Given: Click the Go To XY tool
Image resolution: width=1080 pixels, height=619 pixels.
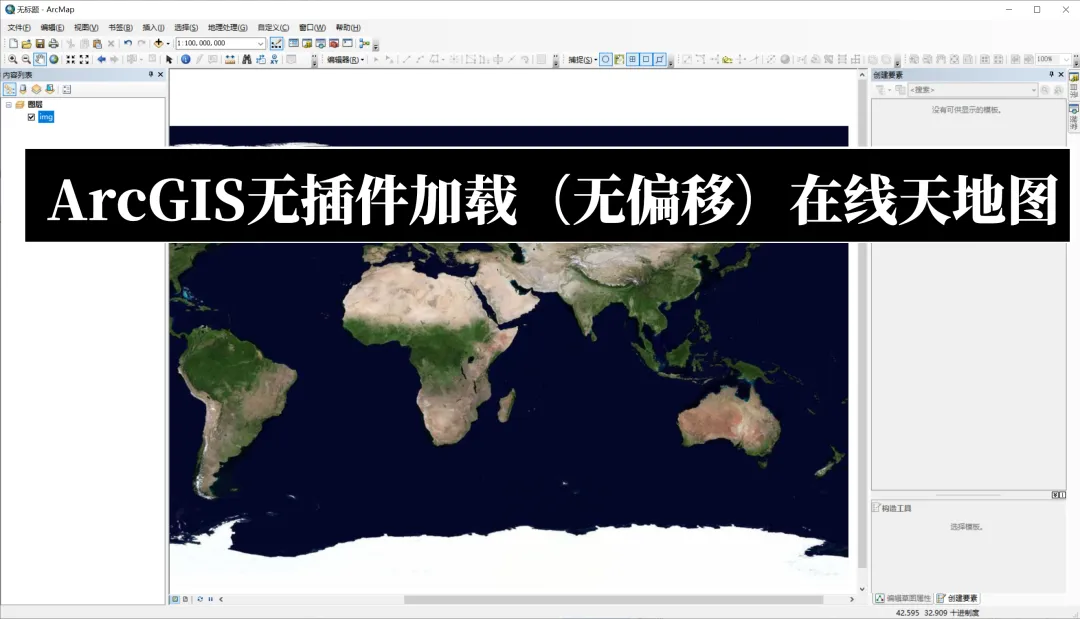Looking at the screenshot, I should [x=274, y=59].
